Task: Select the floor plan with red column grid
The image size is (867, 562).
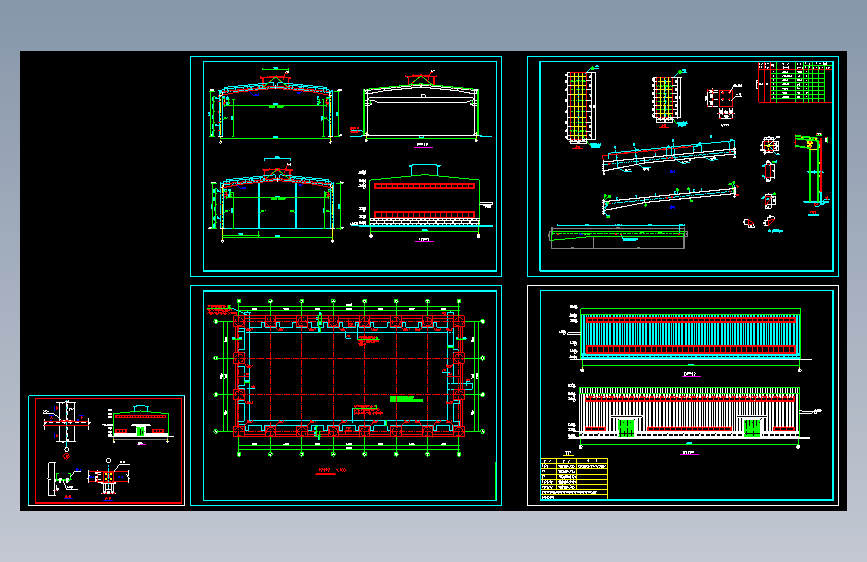Action: 349,377
